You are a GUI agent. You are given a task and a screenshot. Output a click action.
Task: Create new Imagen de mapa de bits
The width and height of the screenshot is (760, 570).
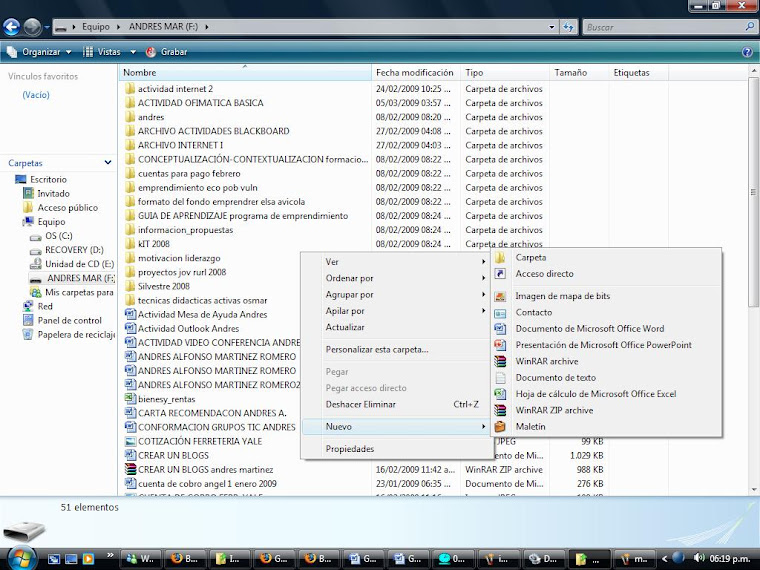[x=606, y=296]
